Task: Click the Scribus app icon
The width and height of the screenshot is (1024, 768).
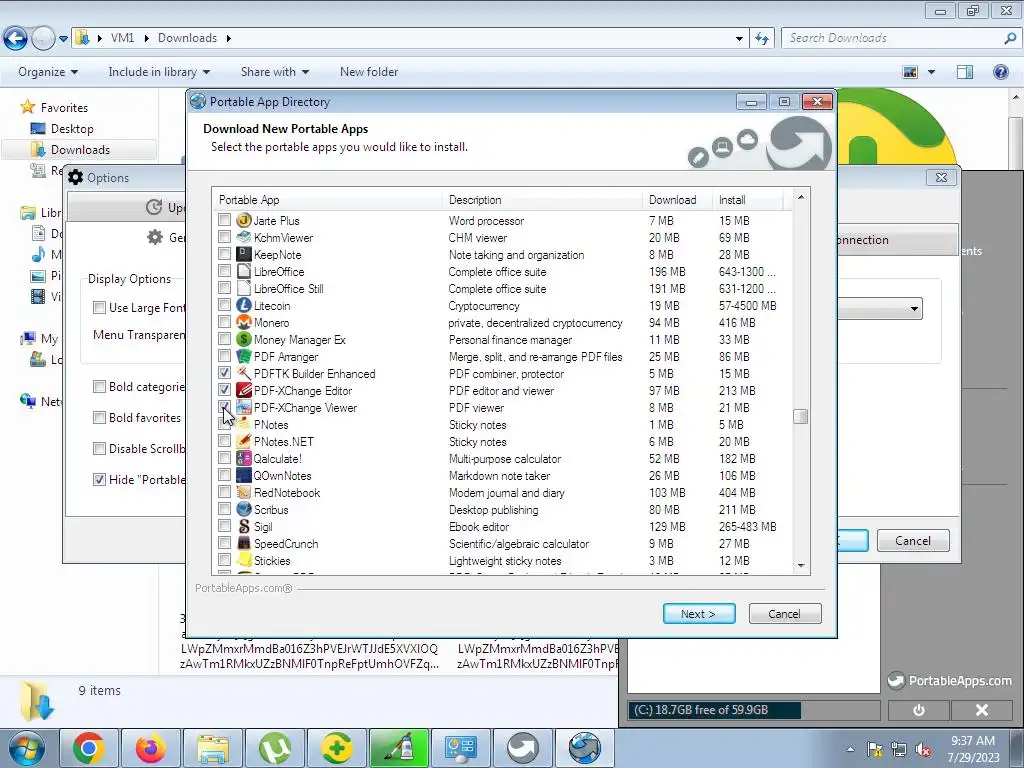Action: [244, 509]
